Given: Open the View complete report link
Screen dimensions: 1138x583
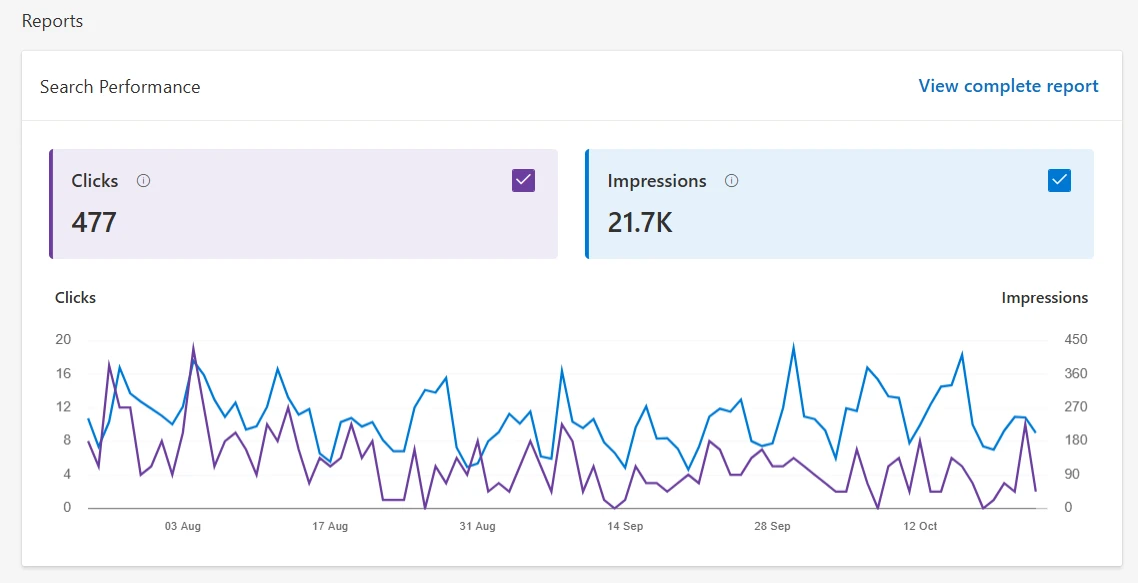Looking at the screenshot, I should 1008,86.
